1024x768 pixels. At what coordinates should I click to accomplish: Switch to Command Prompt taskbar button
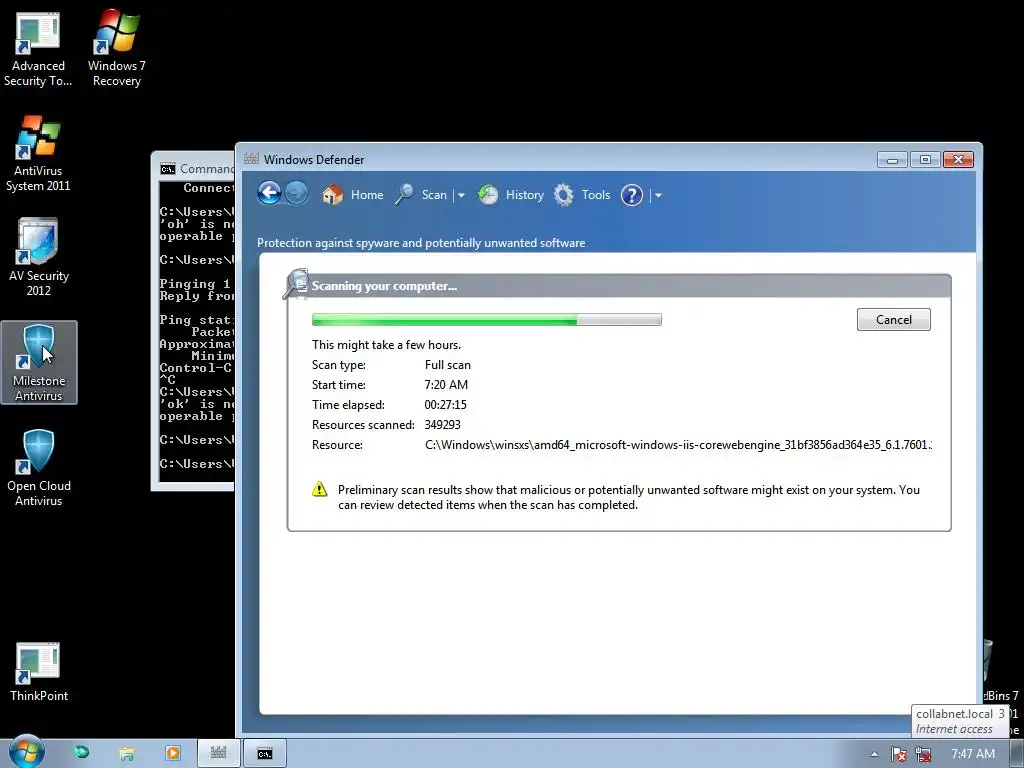(x=264, y=753)
